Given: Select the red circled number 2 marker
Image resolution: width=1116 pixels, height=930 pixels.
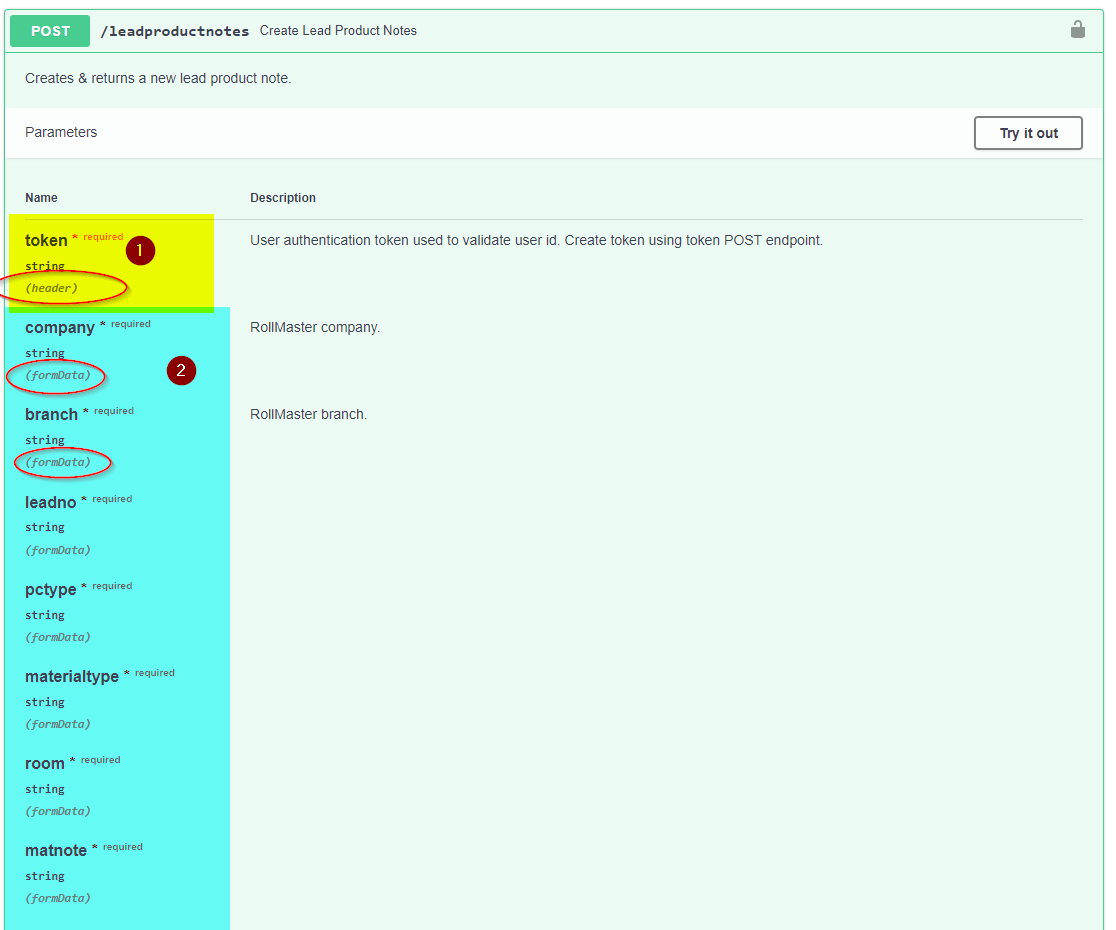Looking at the screenshot, I should point(181,371).
